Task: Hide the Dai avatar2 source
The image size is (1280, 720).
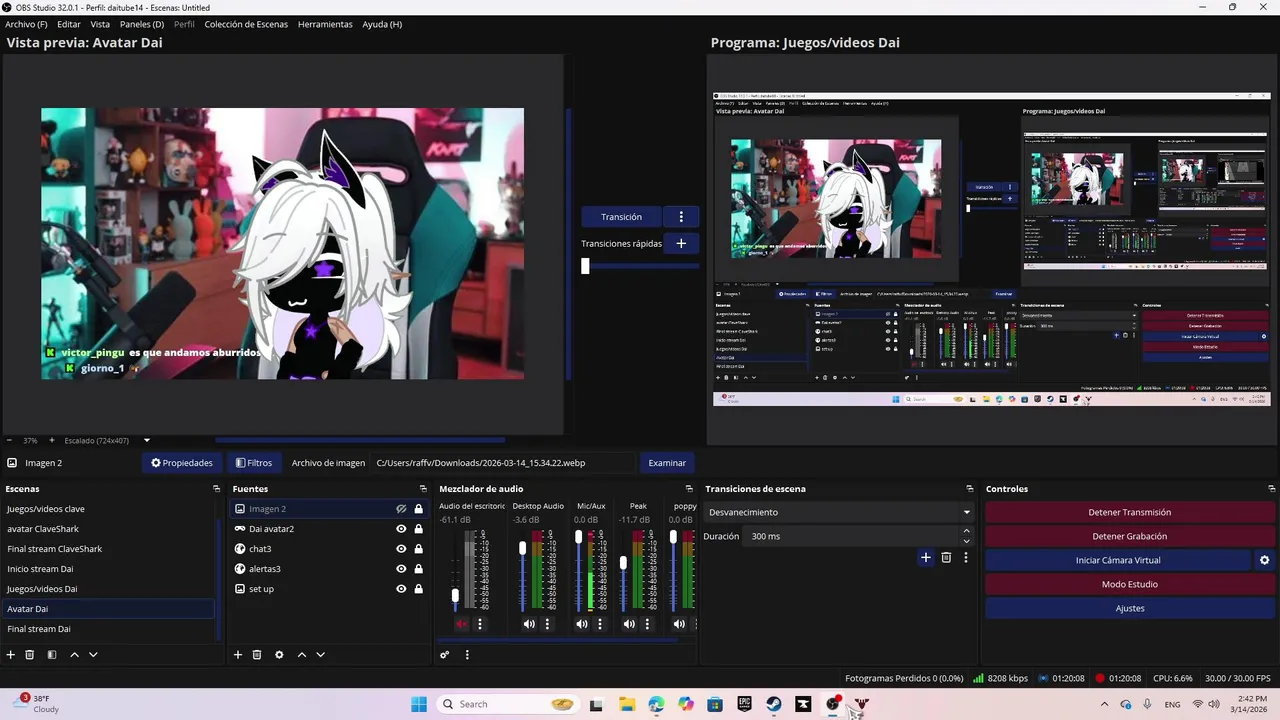Action: (401, 529)
